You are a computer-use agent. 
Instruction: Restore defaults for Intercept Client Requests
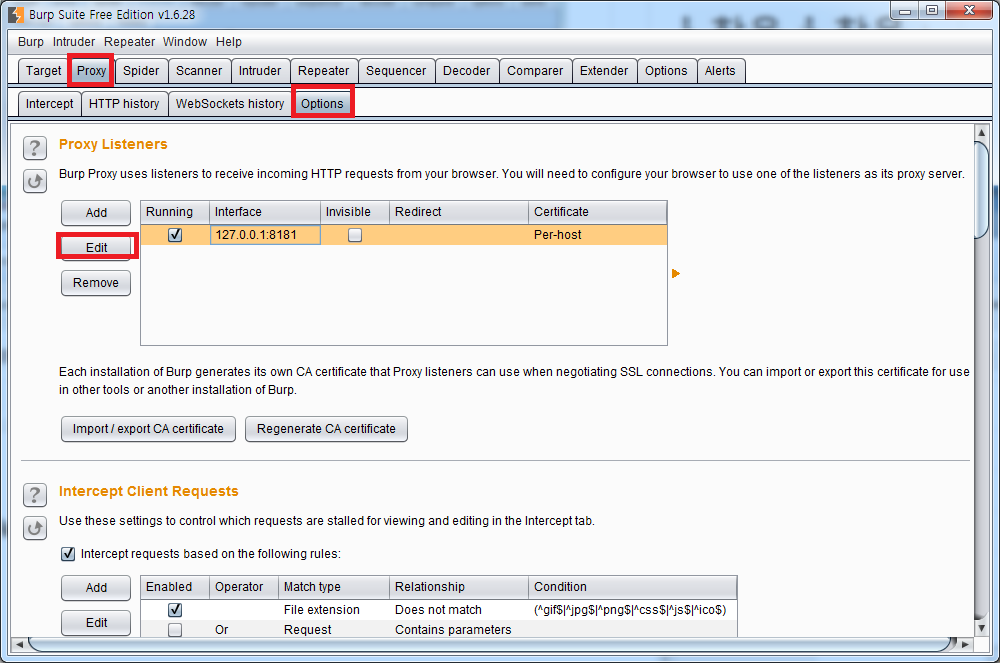coord(34,528)
